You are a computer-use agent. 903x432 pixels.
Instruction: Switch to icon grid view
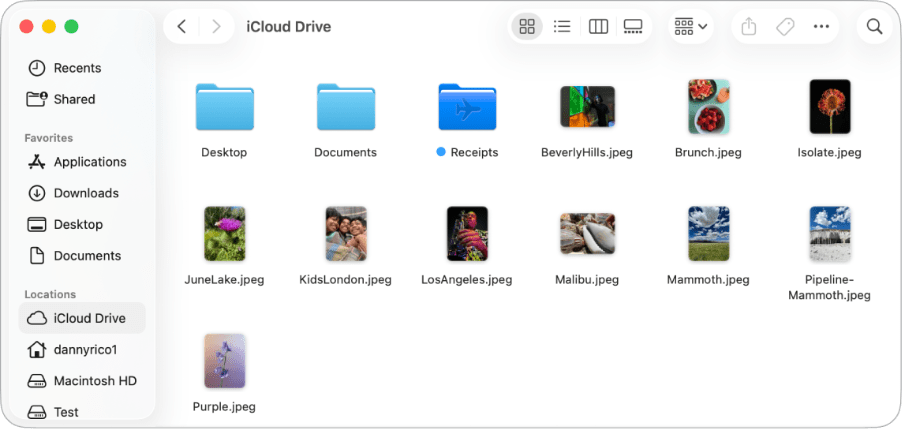point(527,27)
